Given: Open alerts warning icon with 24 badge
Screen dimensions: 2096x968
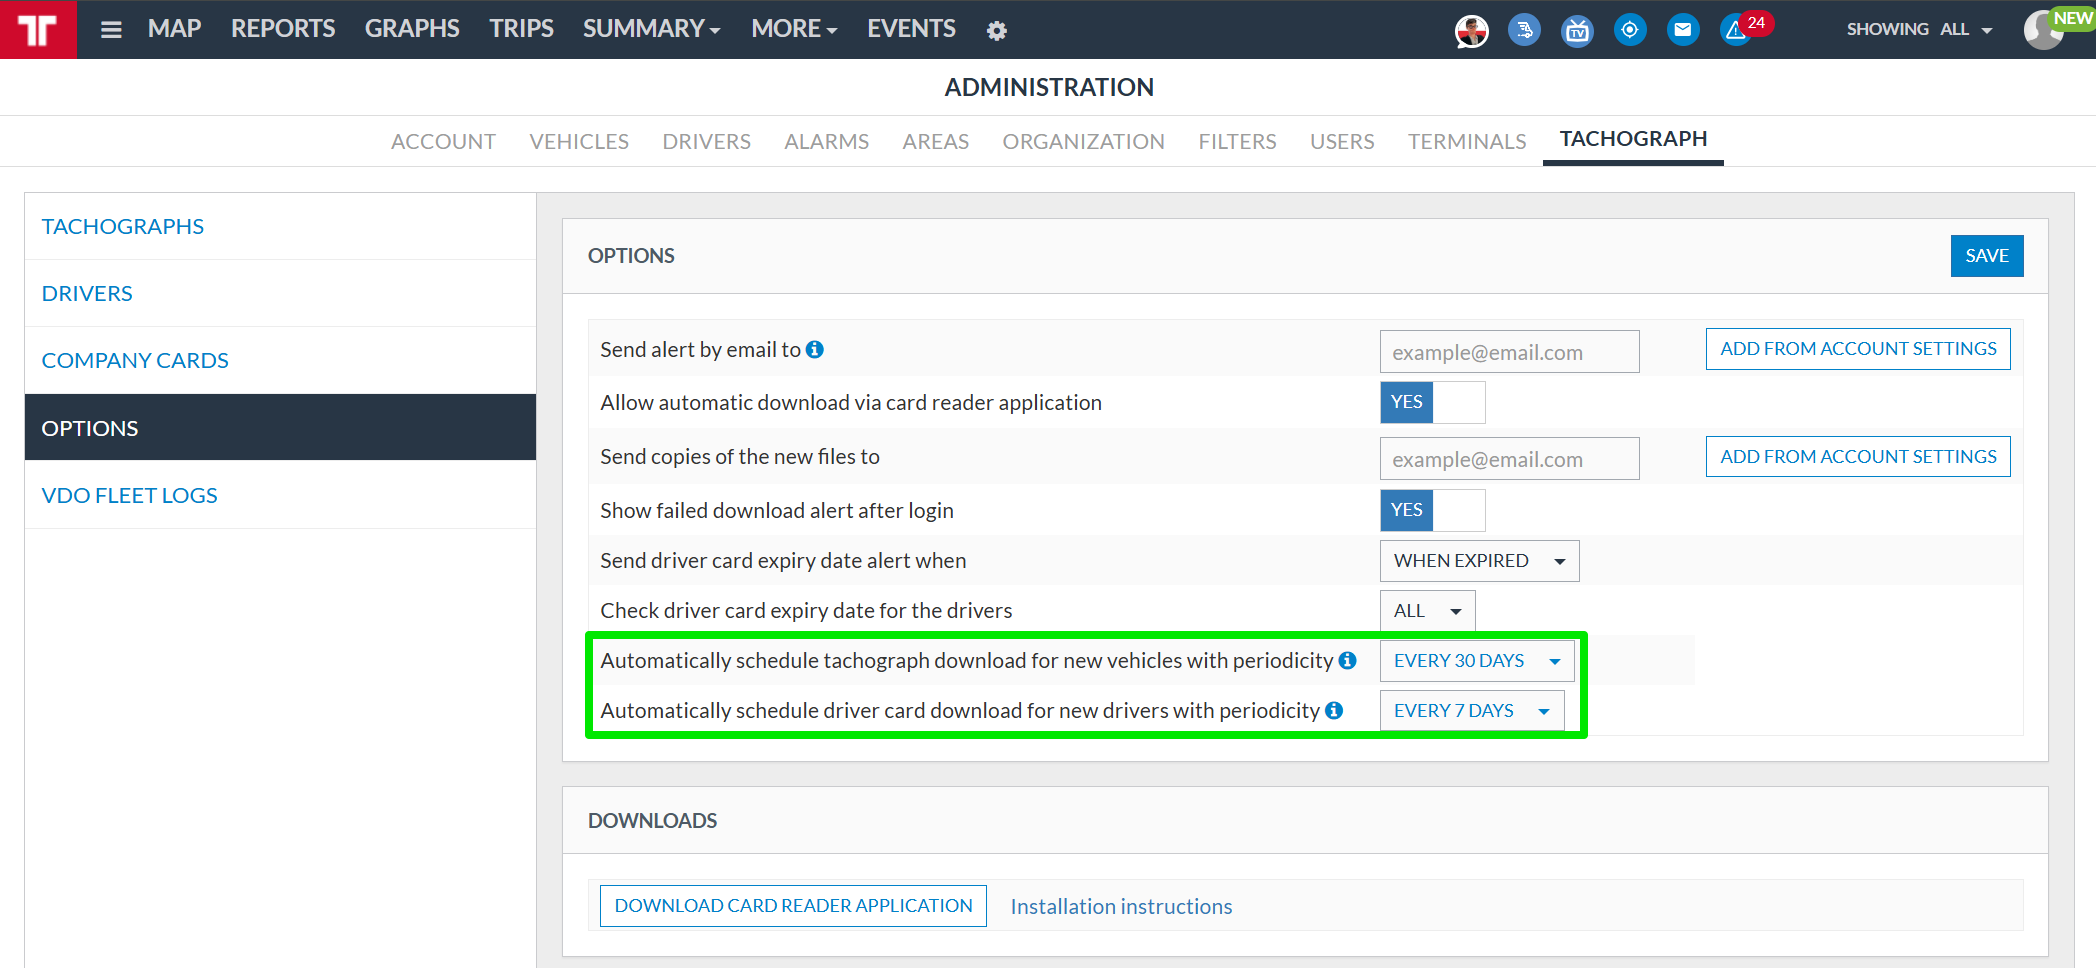Looking at the screenshot, I should tap(1737, 31).
